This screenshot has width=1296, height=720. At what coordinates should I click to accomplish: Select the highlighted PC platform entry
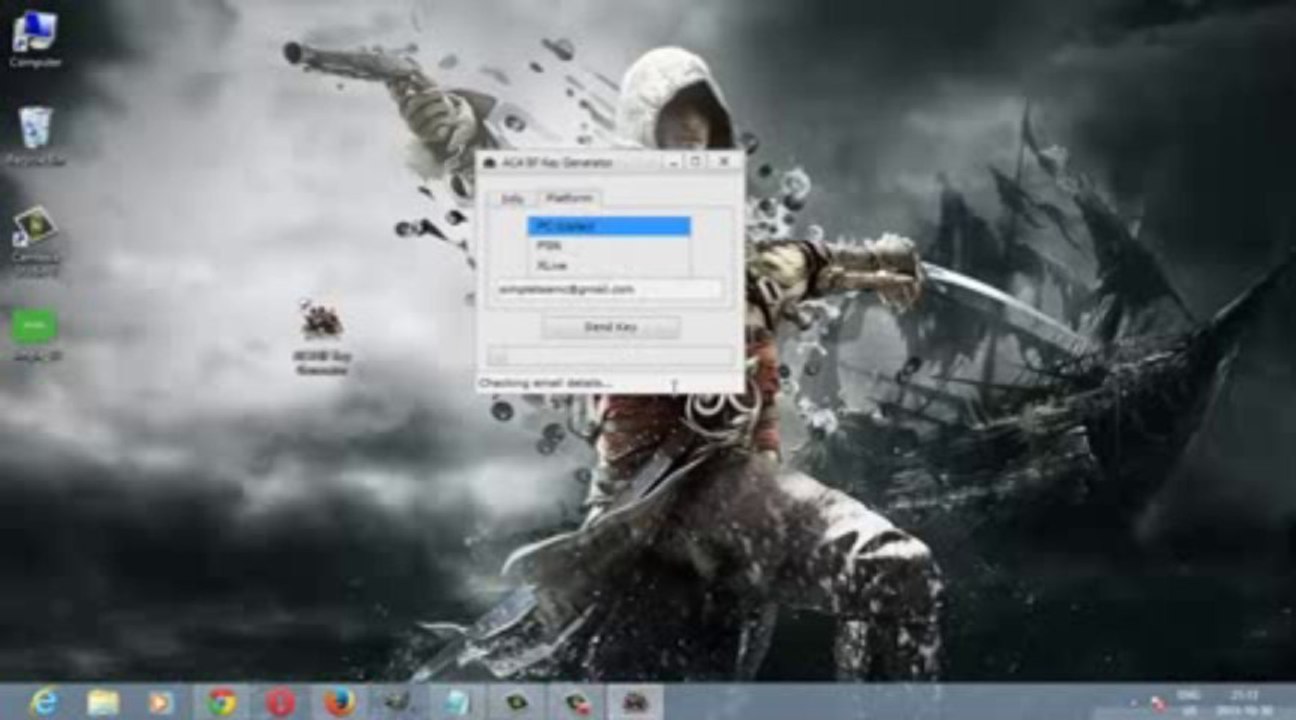click(x=608, y=226)
